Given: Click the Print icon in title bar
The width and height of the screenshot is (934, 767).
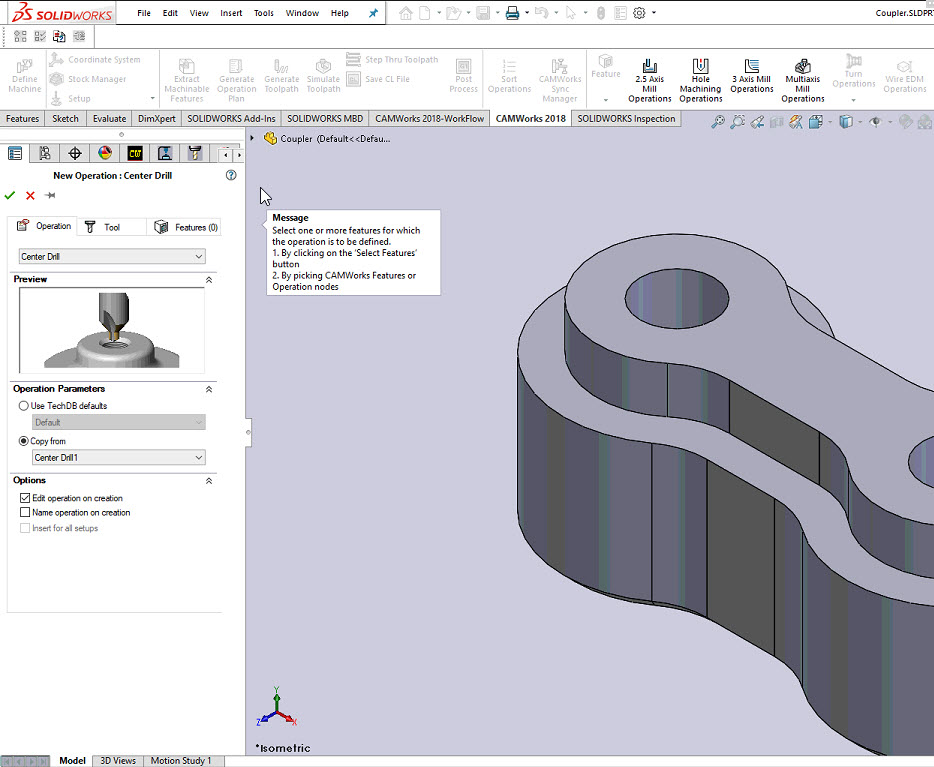Looking at the screenshot, I should pyautogui.click(x=512, y=13).
